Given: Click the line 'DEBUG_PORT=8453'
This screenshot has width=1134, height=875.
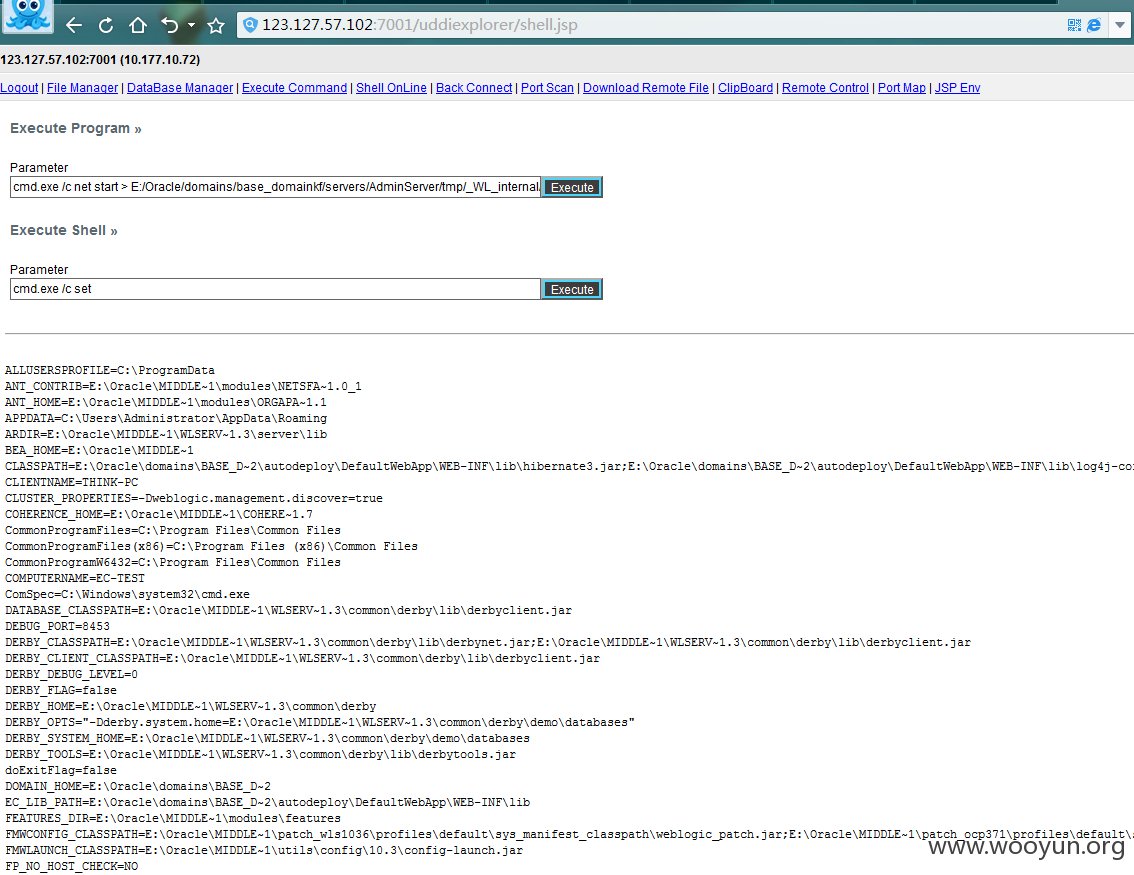Looking at the screenshot, I should (57, 626).
